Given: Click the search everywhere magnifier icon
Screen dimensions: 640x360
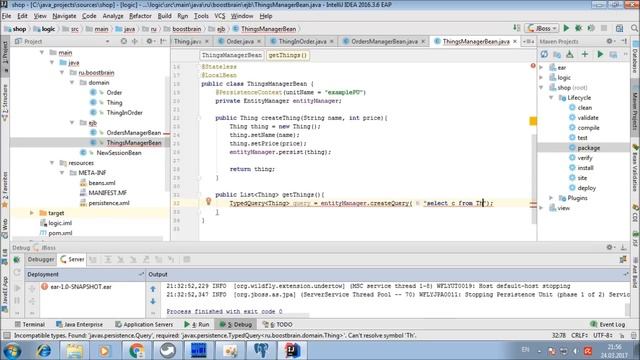Looking at the screenshot, I should tap(634, 28).
